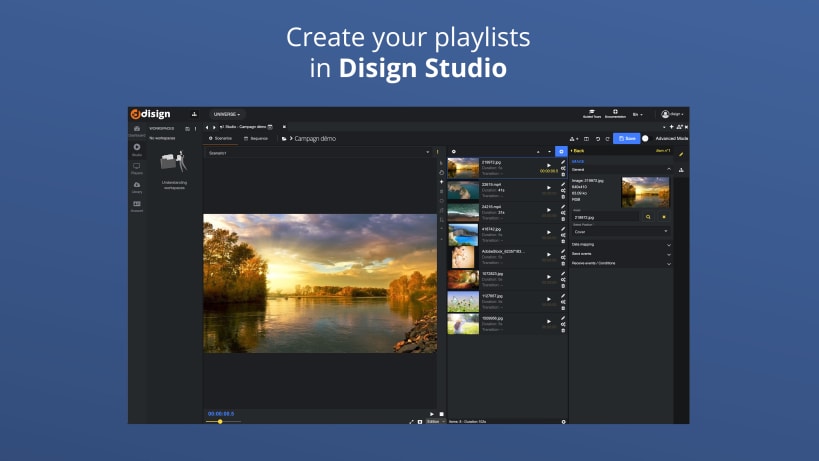The height and width of the screenshot is (461, 819).
Task: Switch to the Scenarios tab
Action: pyautogui.click(x=220, y=138)
